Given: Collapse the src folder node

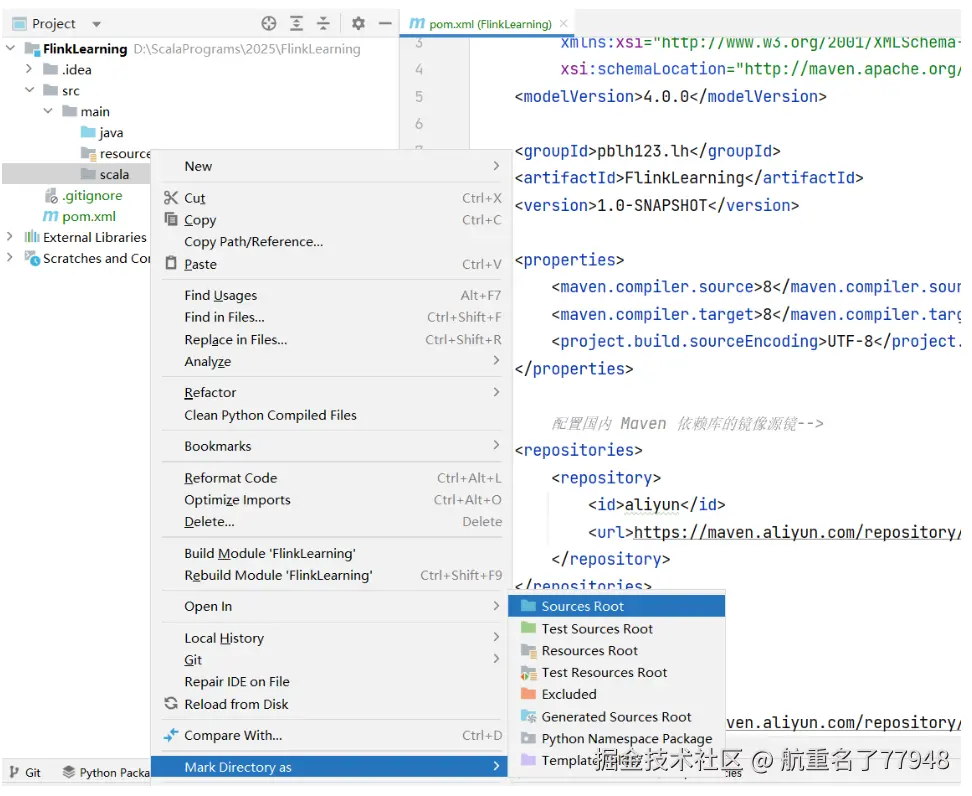Looking at the screenshot, I should click(x=29, y=90).
